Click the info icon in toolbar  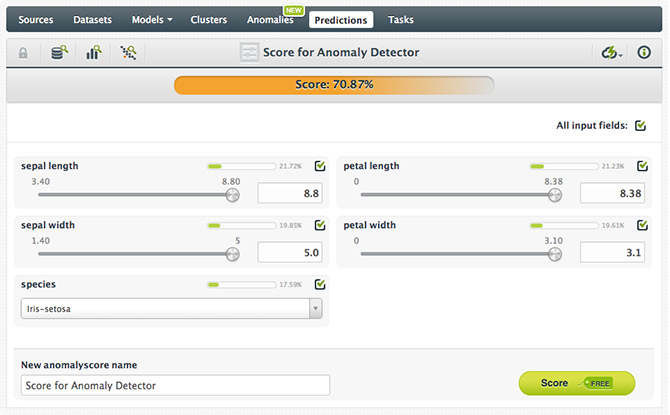pyautogui.click(x=644, y=52)
